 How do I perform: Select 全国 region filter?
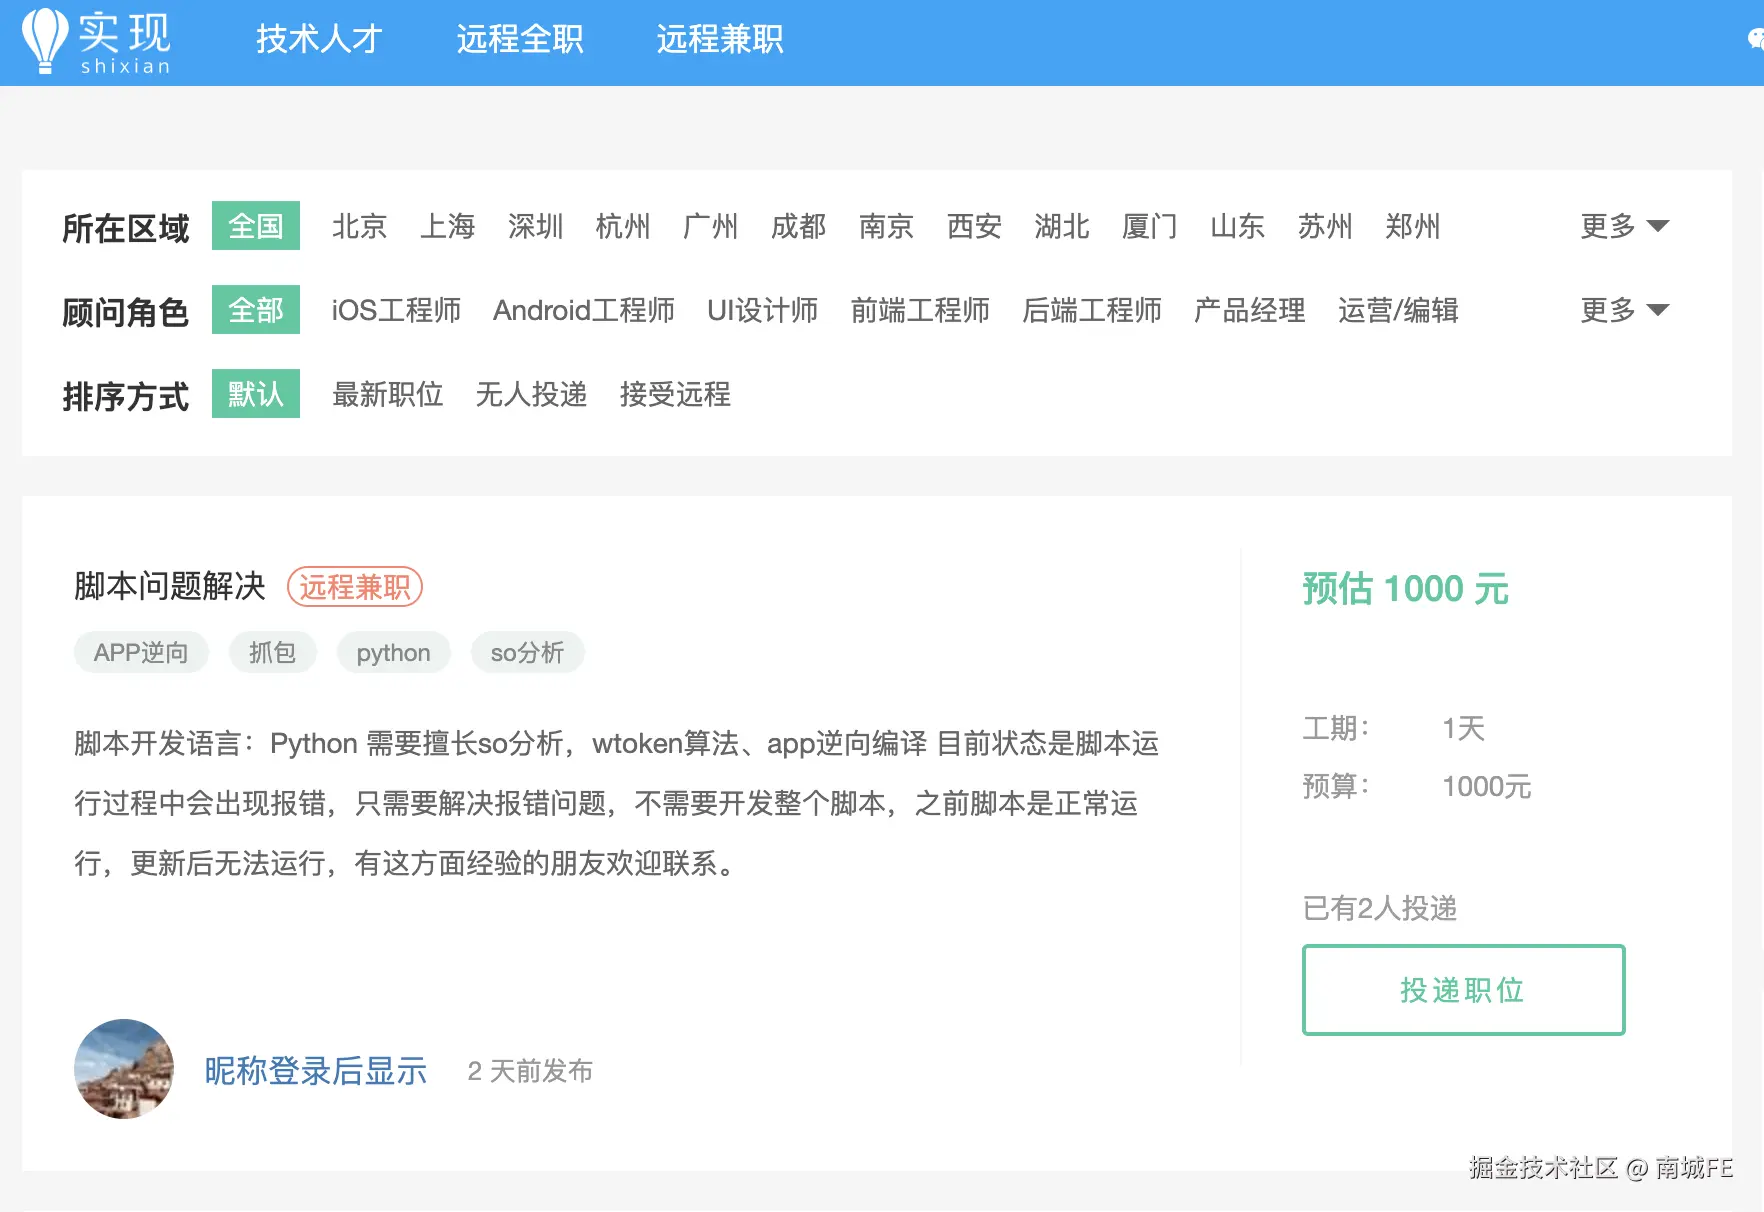(x=256, y=226)
